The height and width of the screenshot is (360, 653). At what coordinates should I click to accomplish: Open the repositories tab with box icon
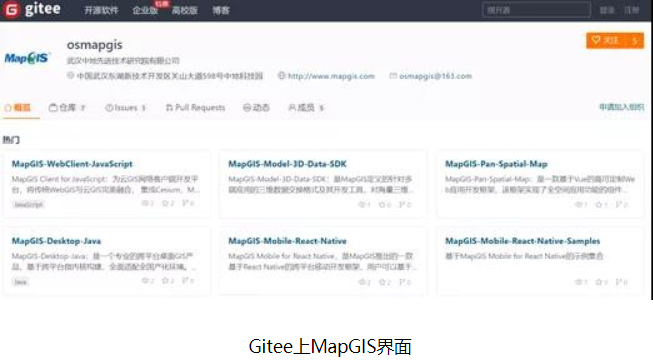click(x=67, y=108)
